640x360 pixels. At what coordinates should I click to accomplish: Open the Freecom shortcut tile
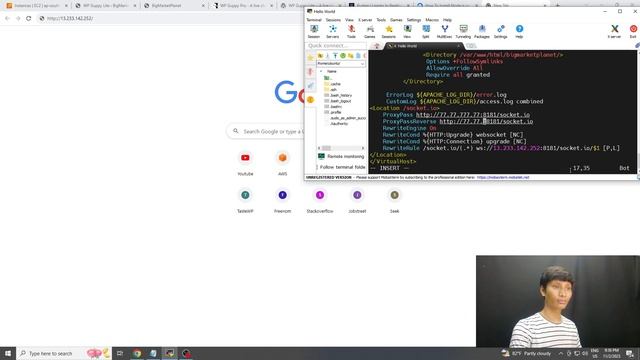(x=282, y=201)
